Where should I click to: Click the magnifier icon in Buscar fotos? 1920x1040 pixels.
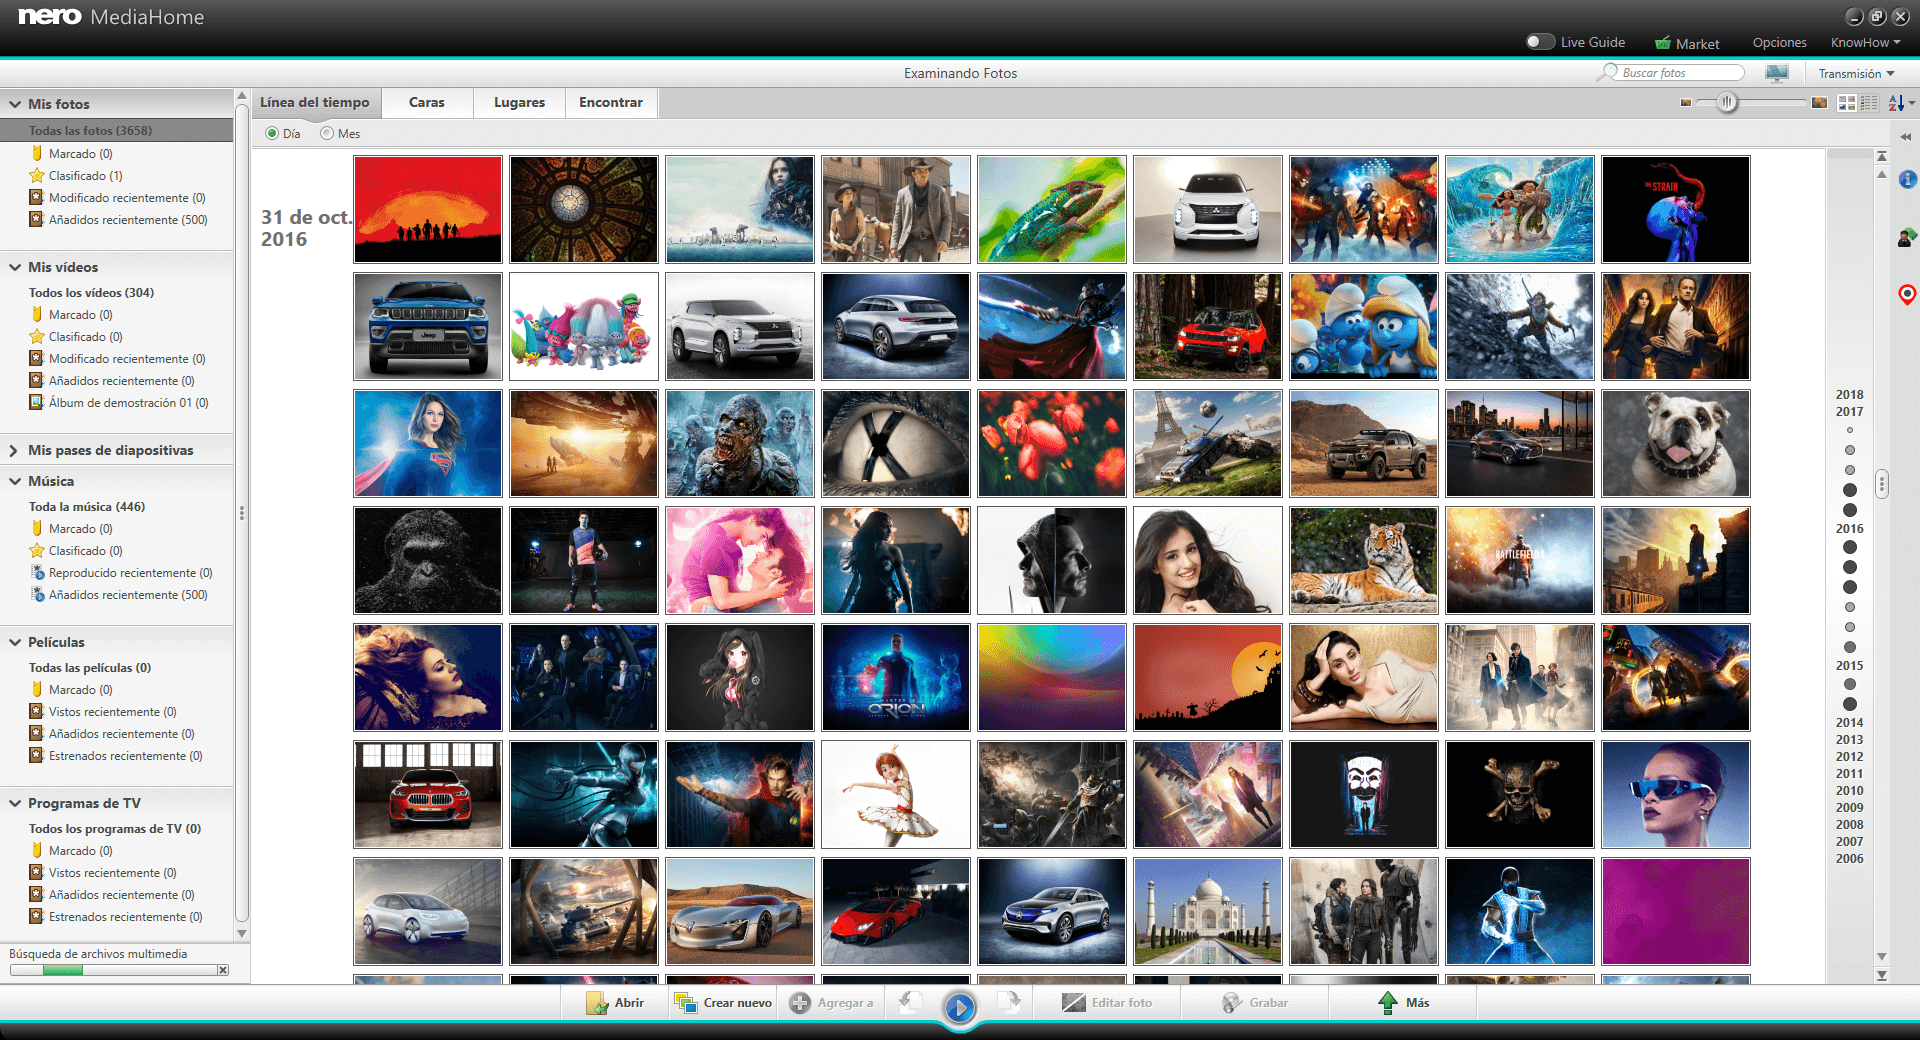click(1608, 73)
